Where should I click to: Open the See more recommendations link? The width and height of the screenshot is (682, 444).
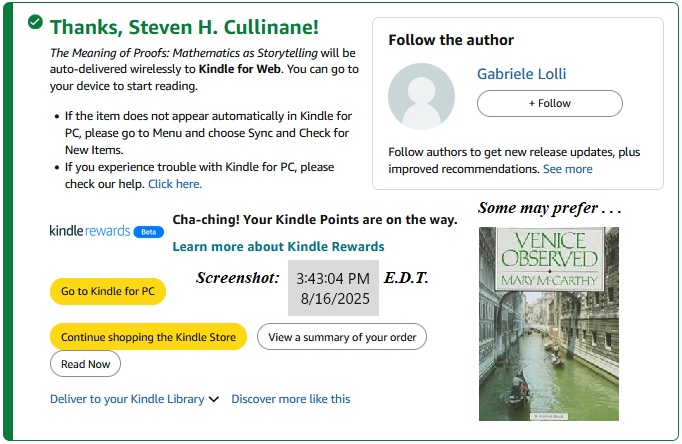567,169
